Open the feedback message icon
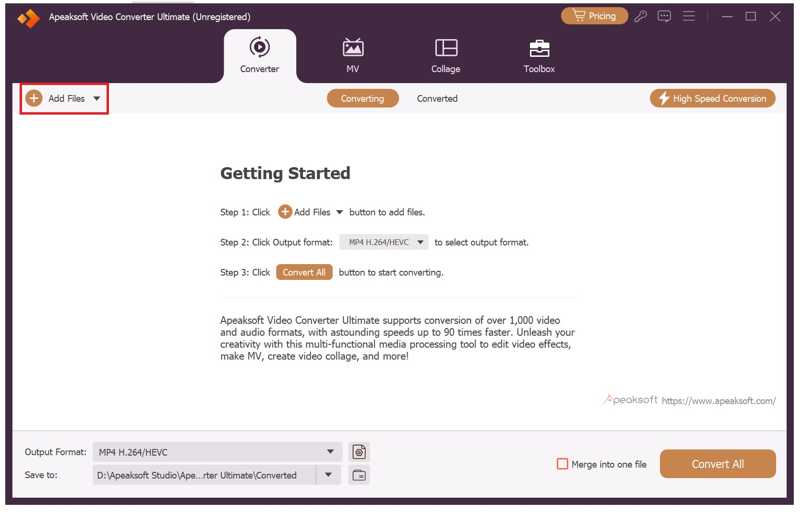Viewport: 800px width, 512px height. pos(664,17)
